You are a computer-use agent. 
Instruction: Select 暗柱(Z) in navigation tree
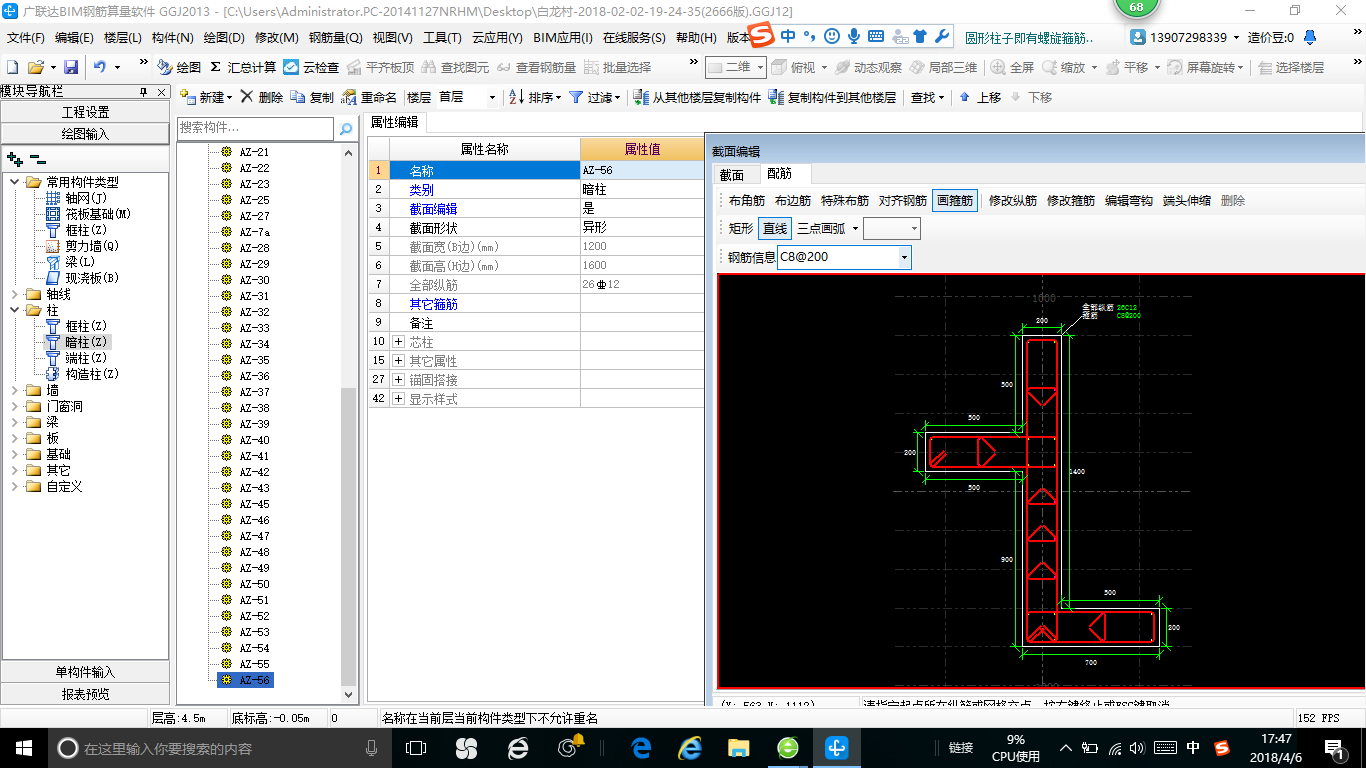[85, 342]
